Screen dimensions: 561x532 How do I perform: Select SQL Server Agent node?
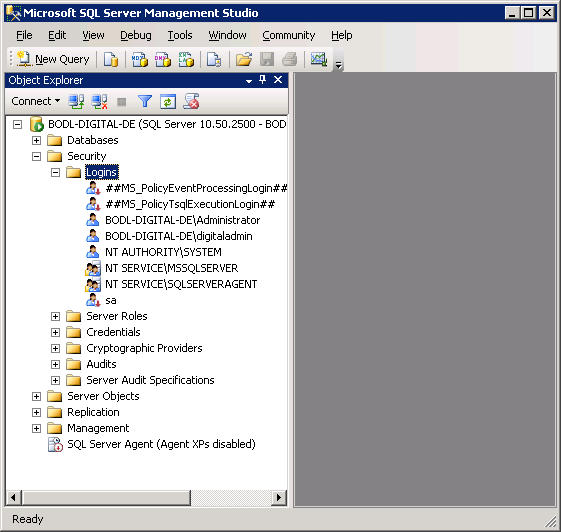pyautogui.click(x=161, y=445)
